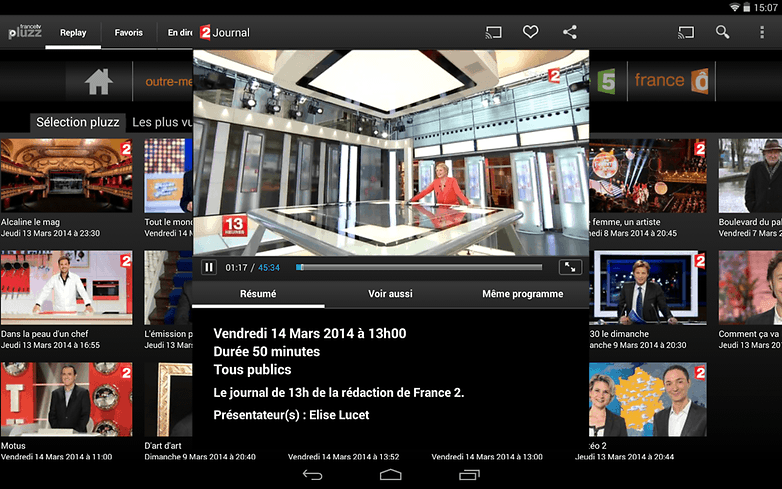Screen dimensions: 782x489
Task: Open Android recent apps
Action: [x=469, y=475]
